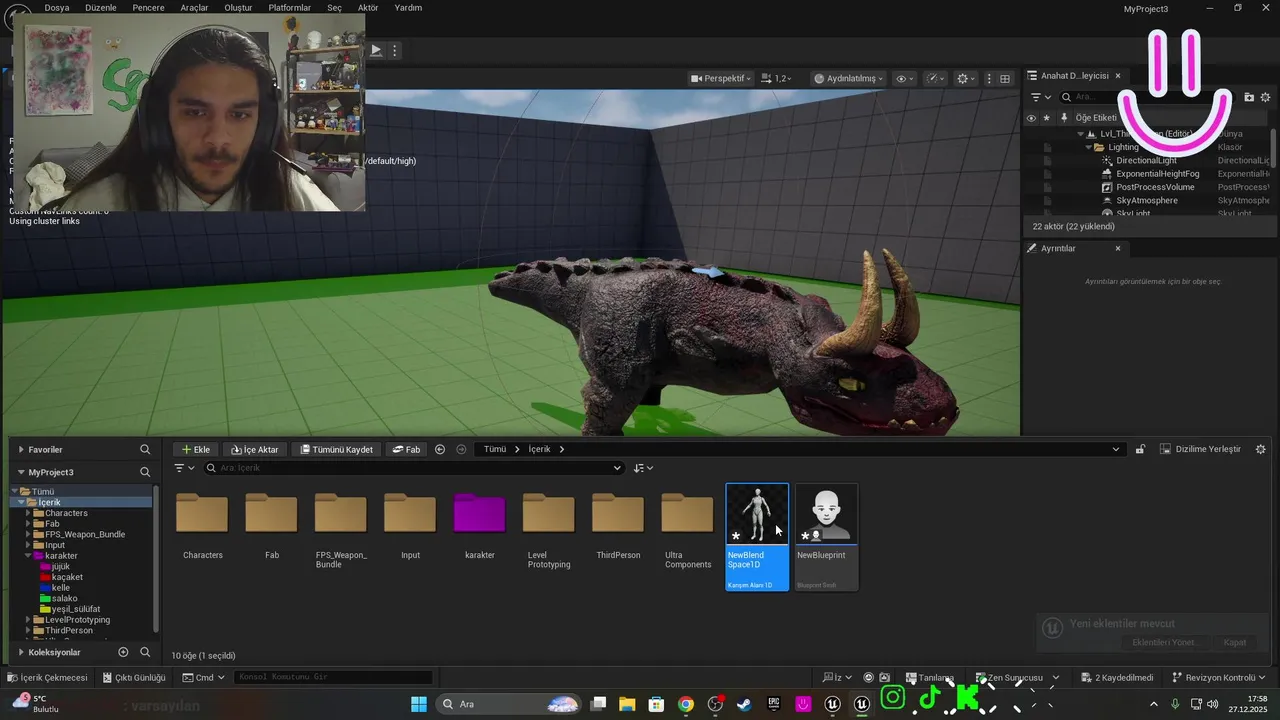
Task: Open the content browser filter dropdown
Action: [x=185, y=468]
